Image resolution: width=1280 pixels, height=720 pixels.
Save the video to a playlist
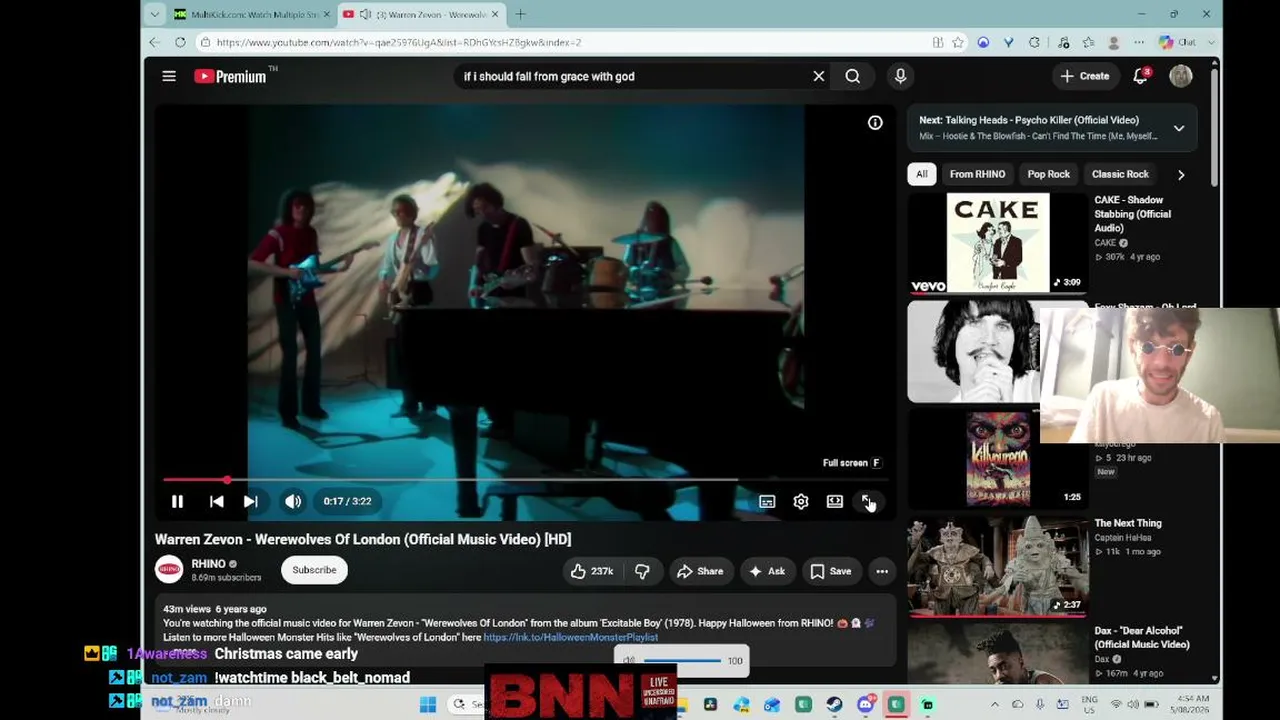point(830,571)
